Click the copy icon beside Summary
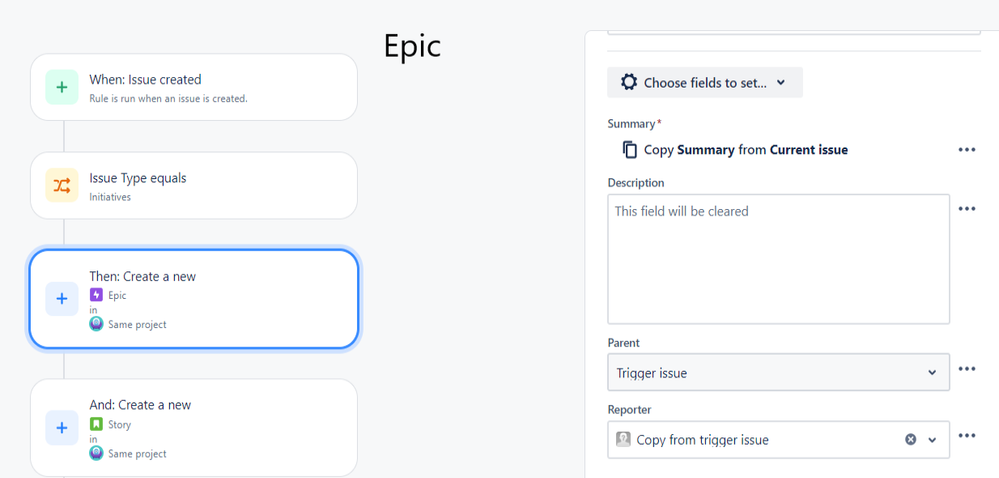 629,150
